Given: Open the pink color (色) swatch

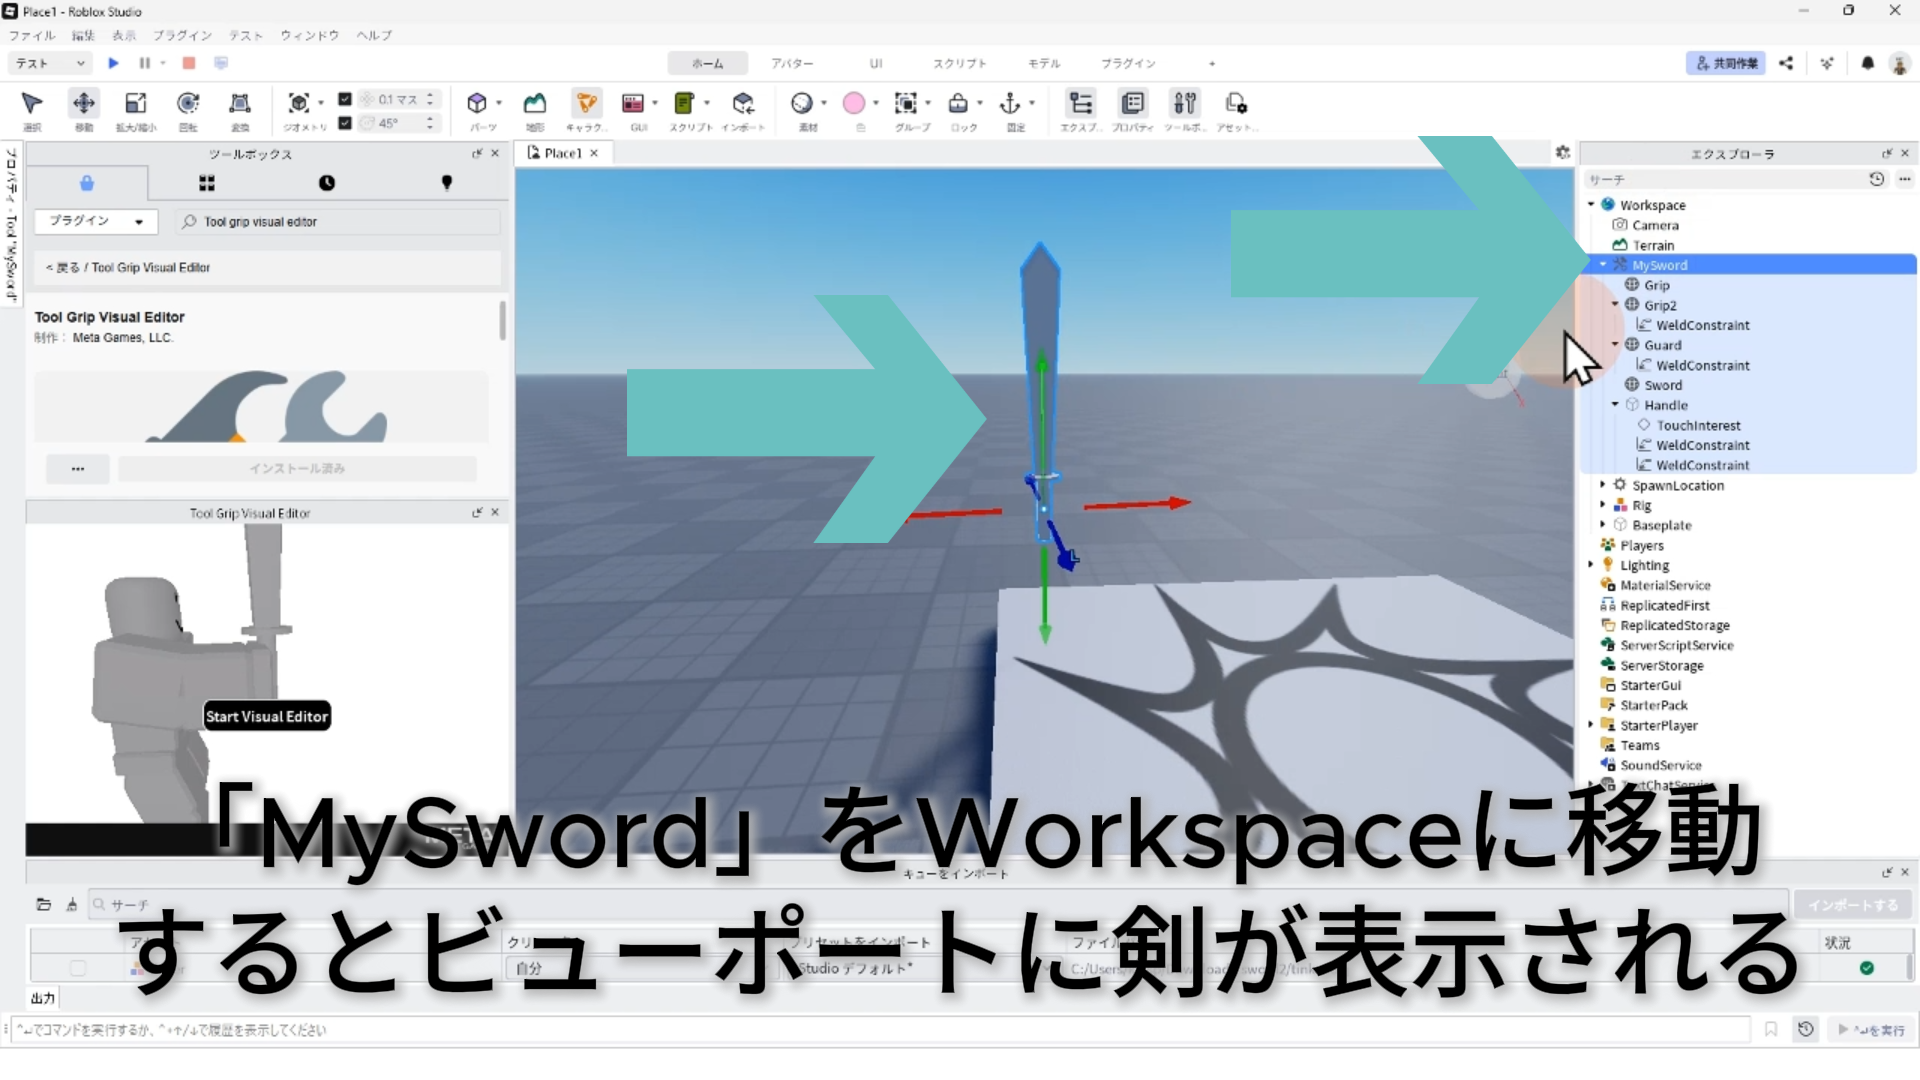Looking at the screenshot, I should pyautogui.click(x=853, y=104).
